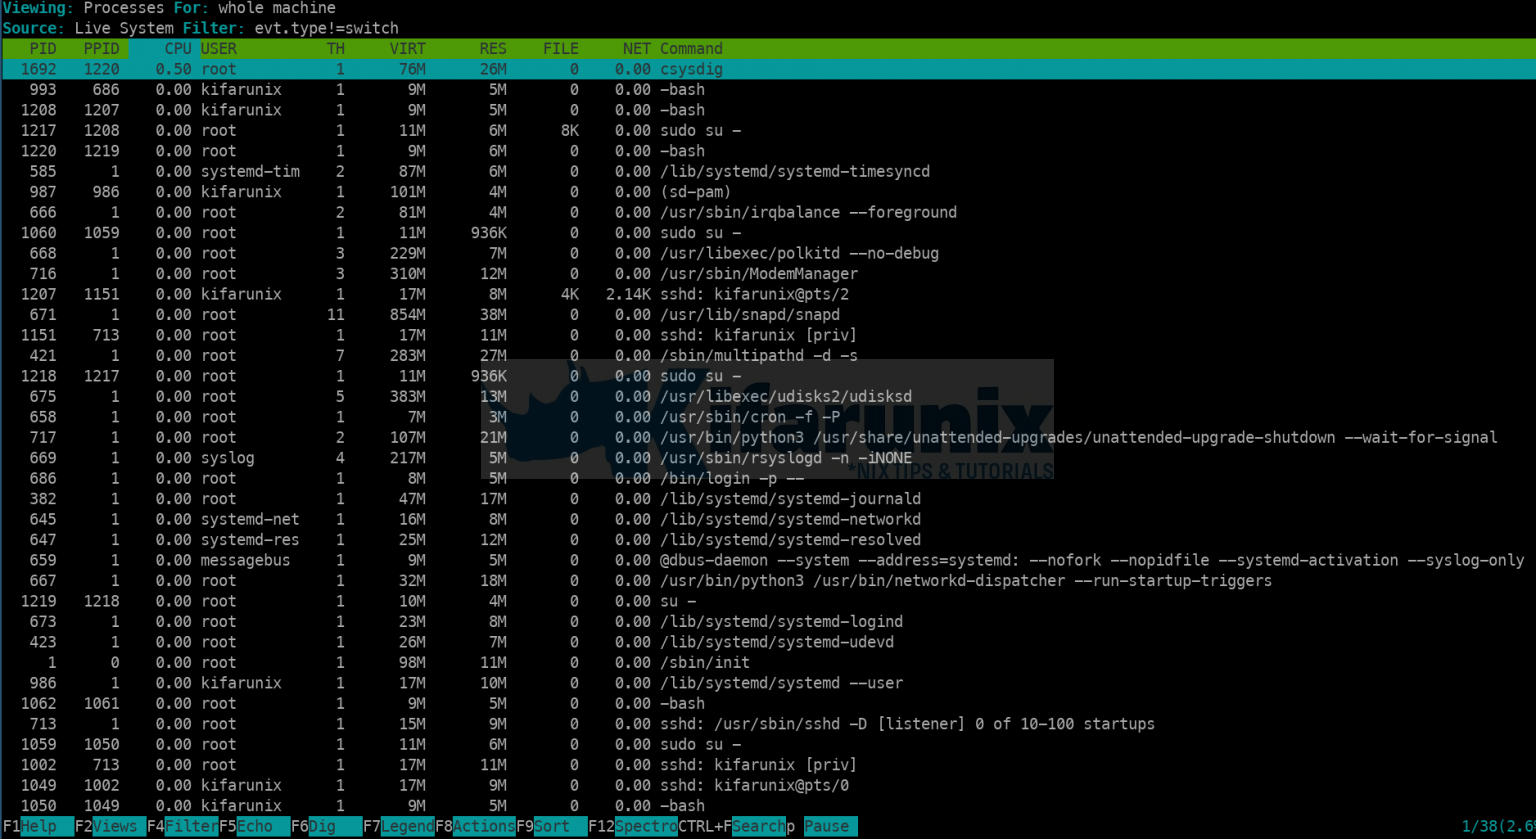The width and height of the screenshot is (1536, 839).
Task: Click the /usr/sbin/rsyslogd -n -iNONE command
Action: click(786, 458)
